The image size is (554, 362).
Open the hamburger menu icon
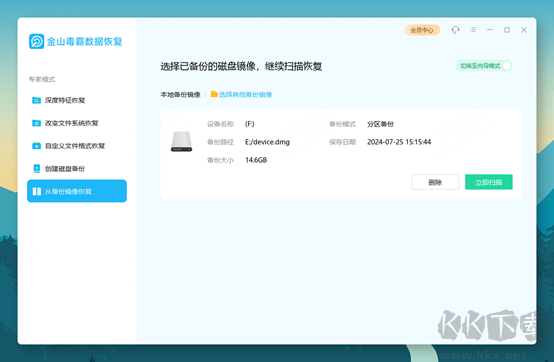coord(473,30)
